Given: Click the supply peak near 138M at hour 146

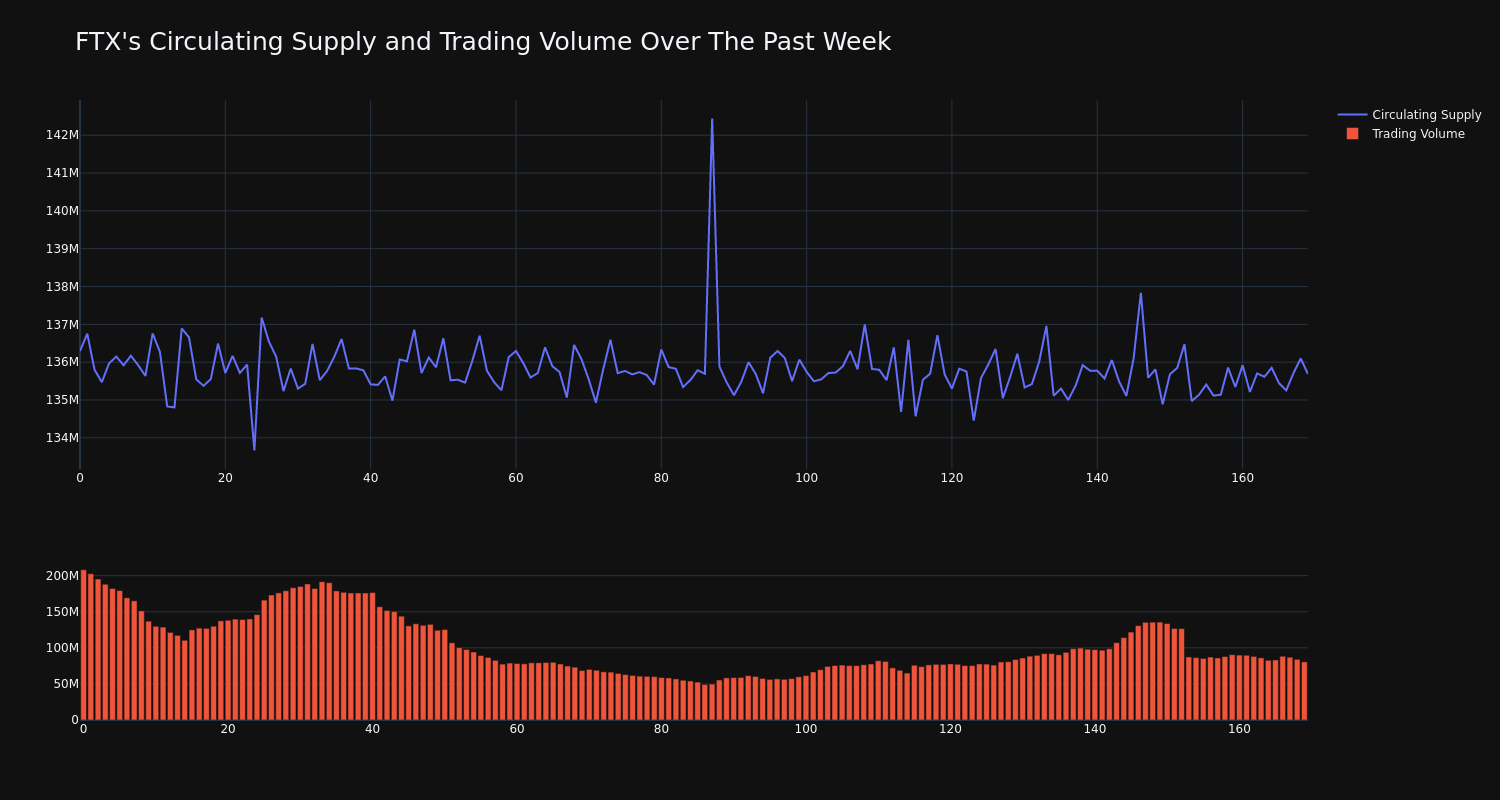Looking at the screenshot, I should (1141, 293).
